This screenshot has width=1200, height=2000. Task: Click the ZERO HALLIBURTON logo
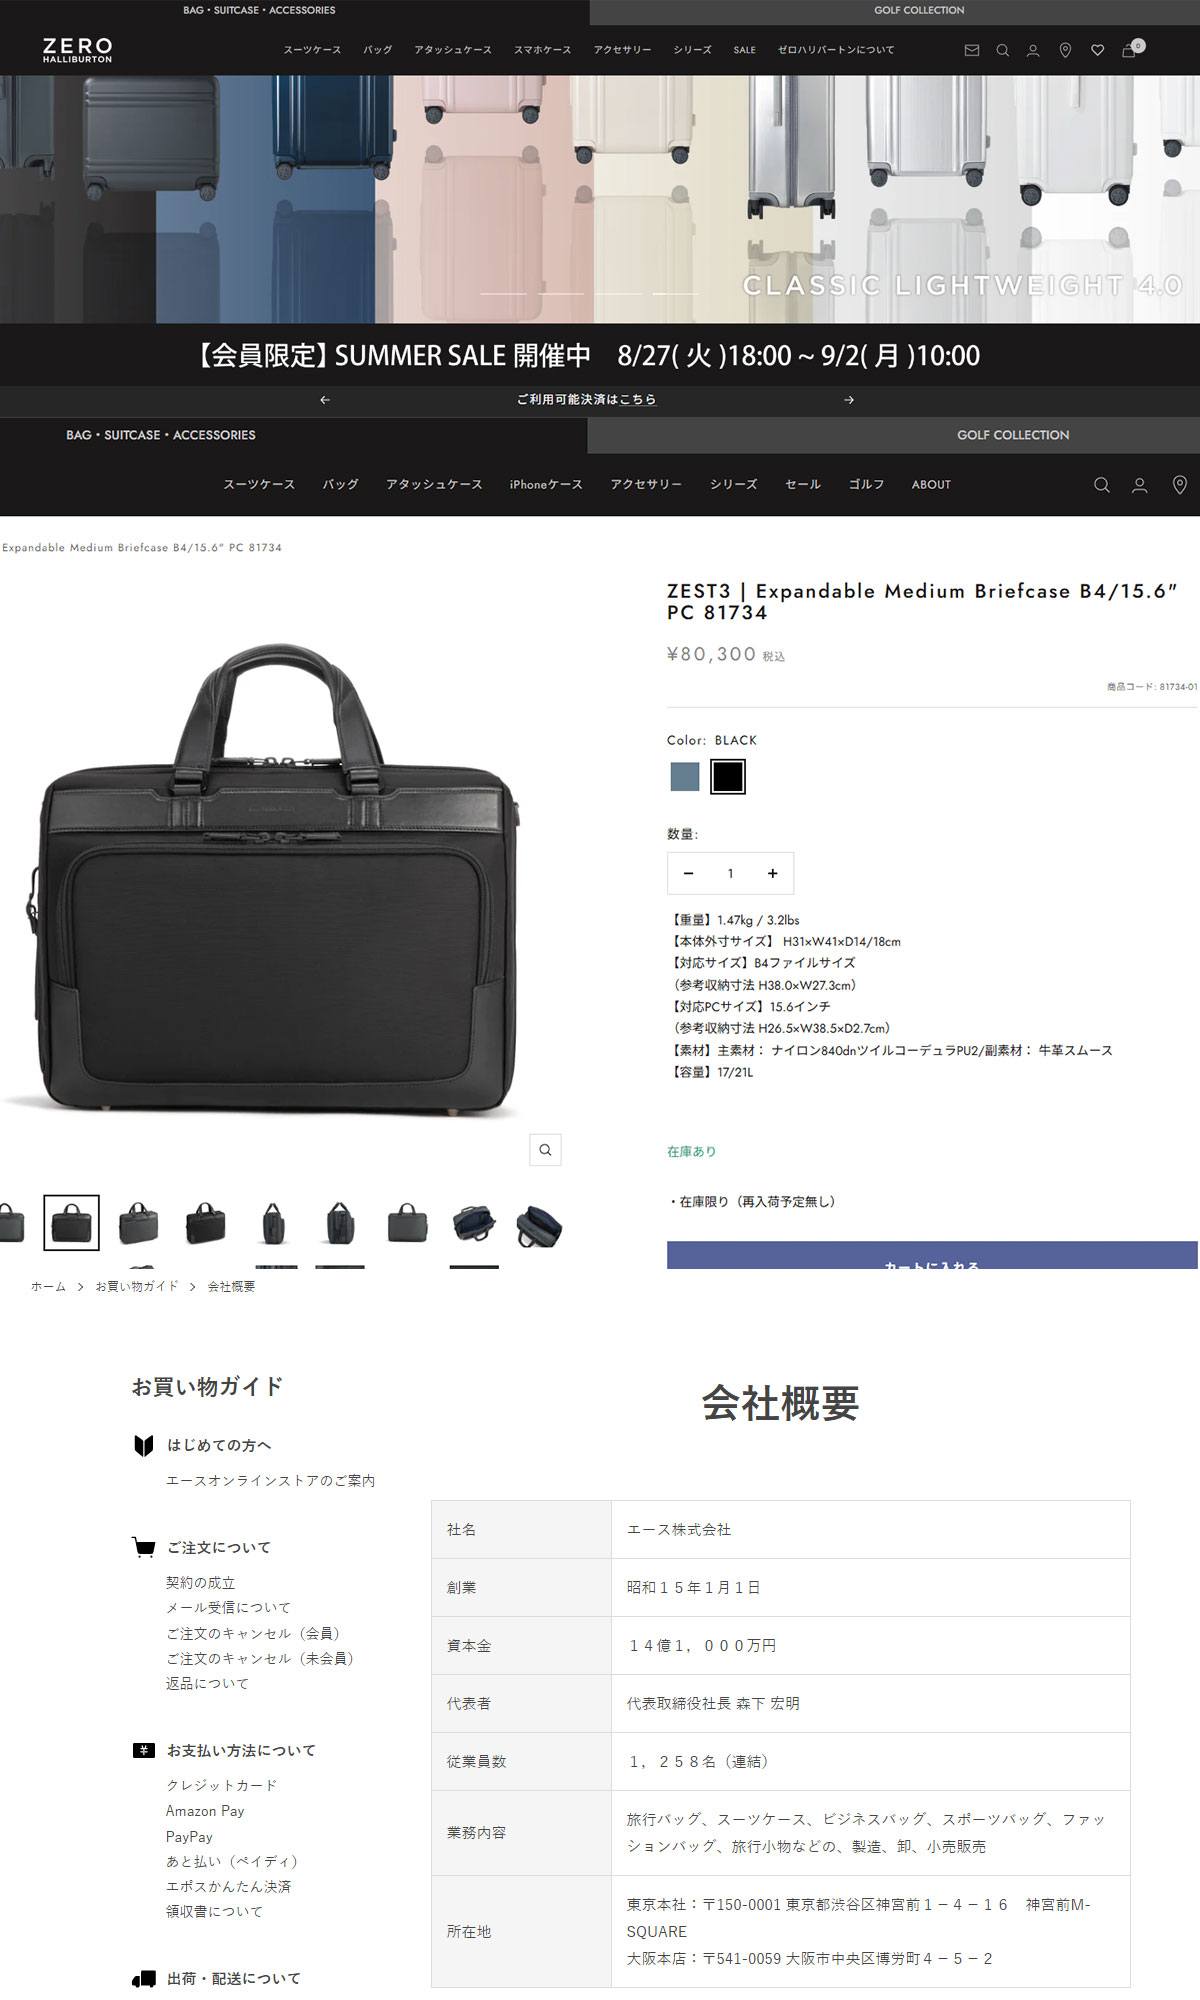pos(77,50)
